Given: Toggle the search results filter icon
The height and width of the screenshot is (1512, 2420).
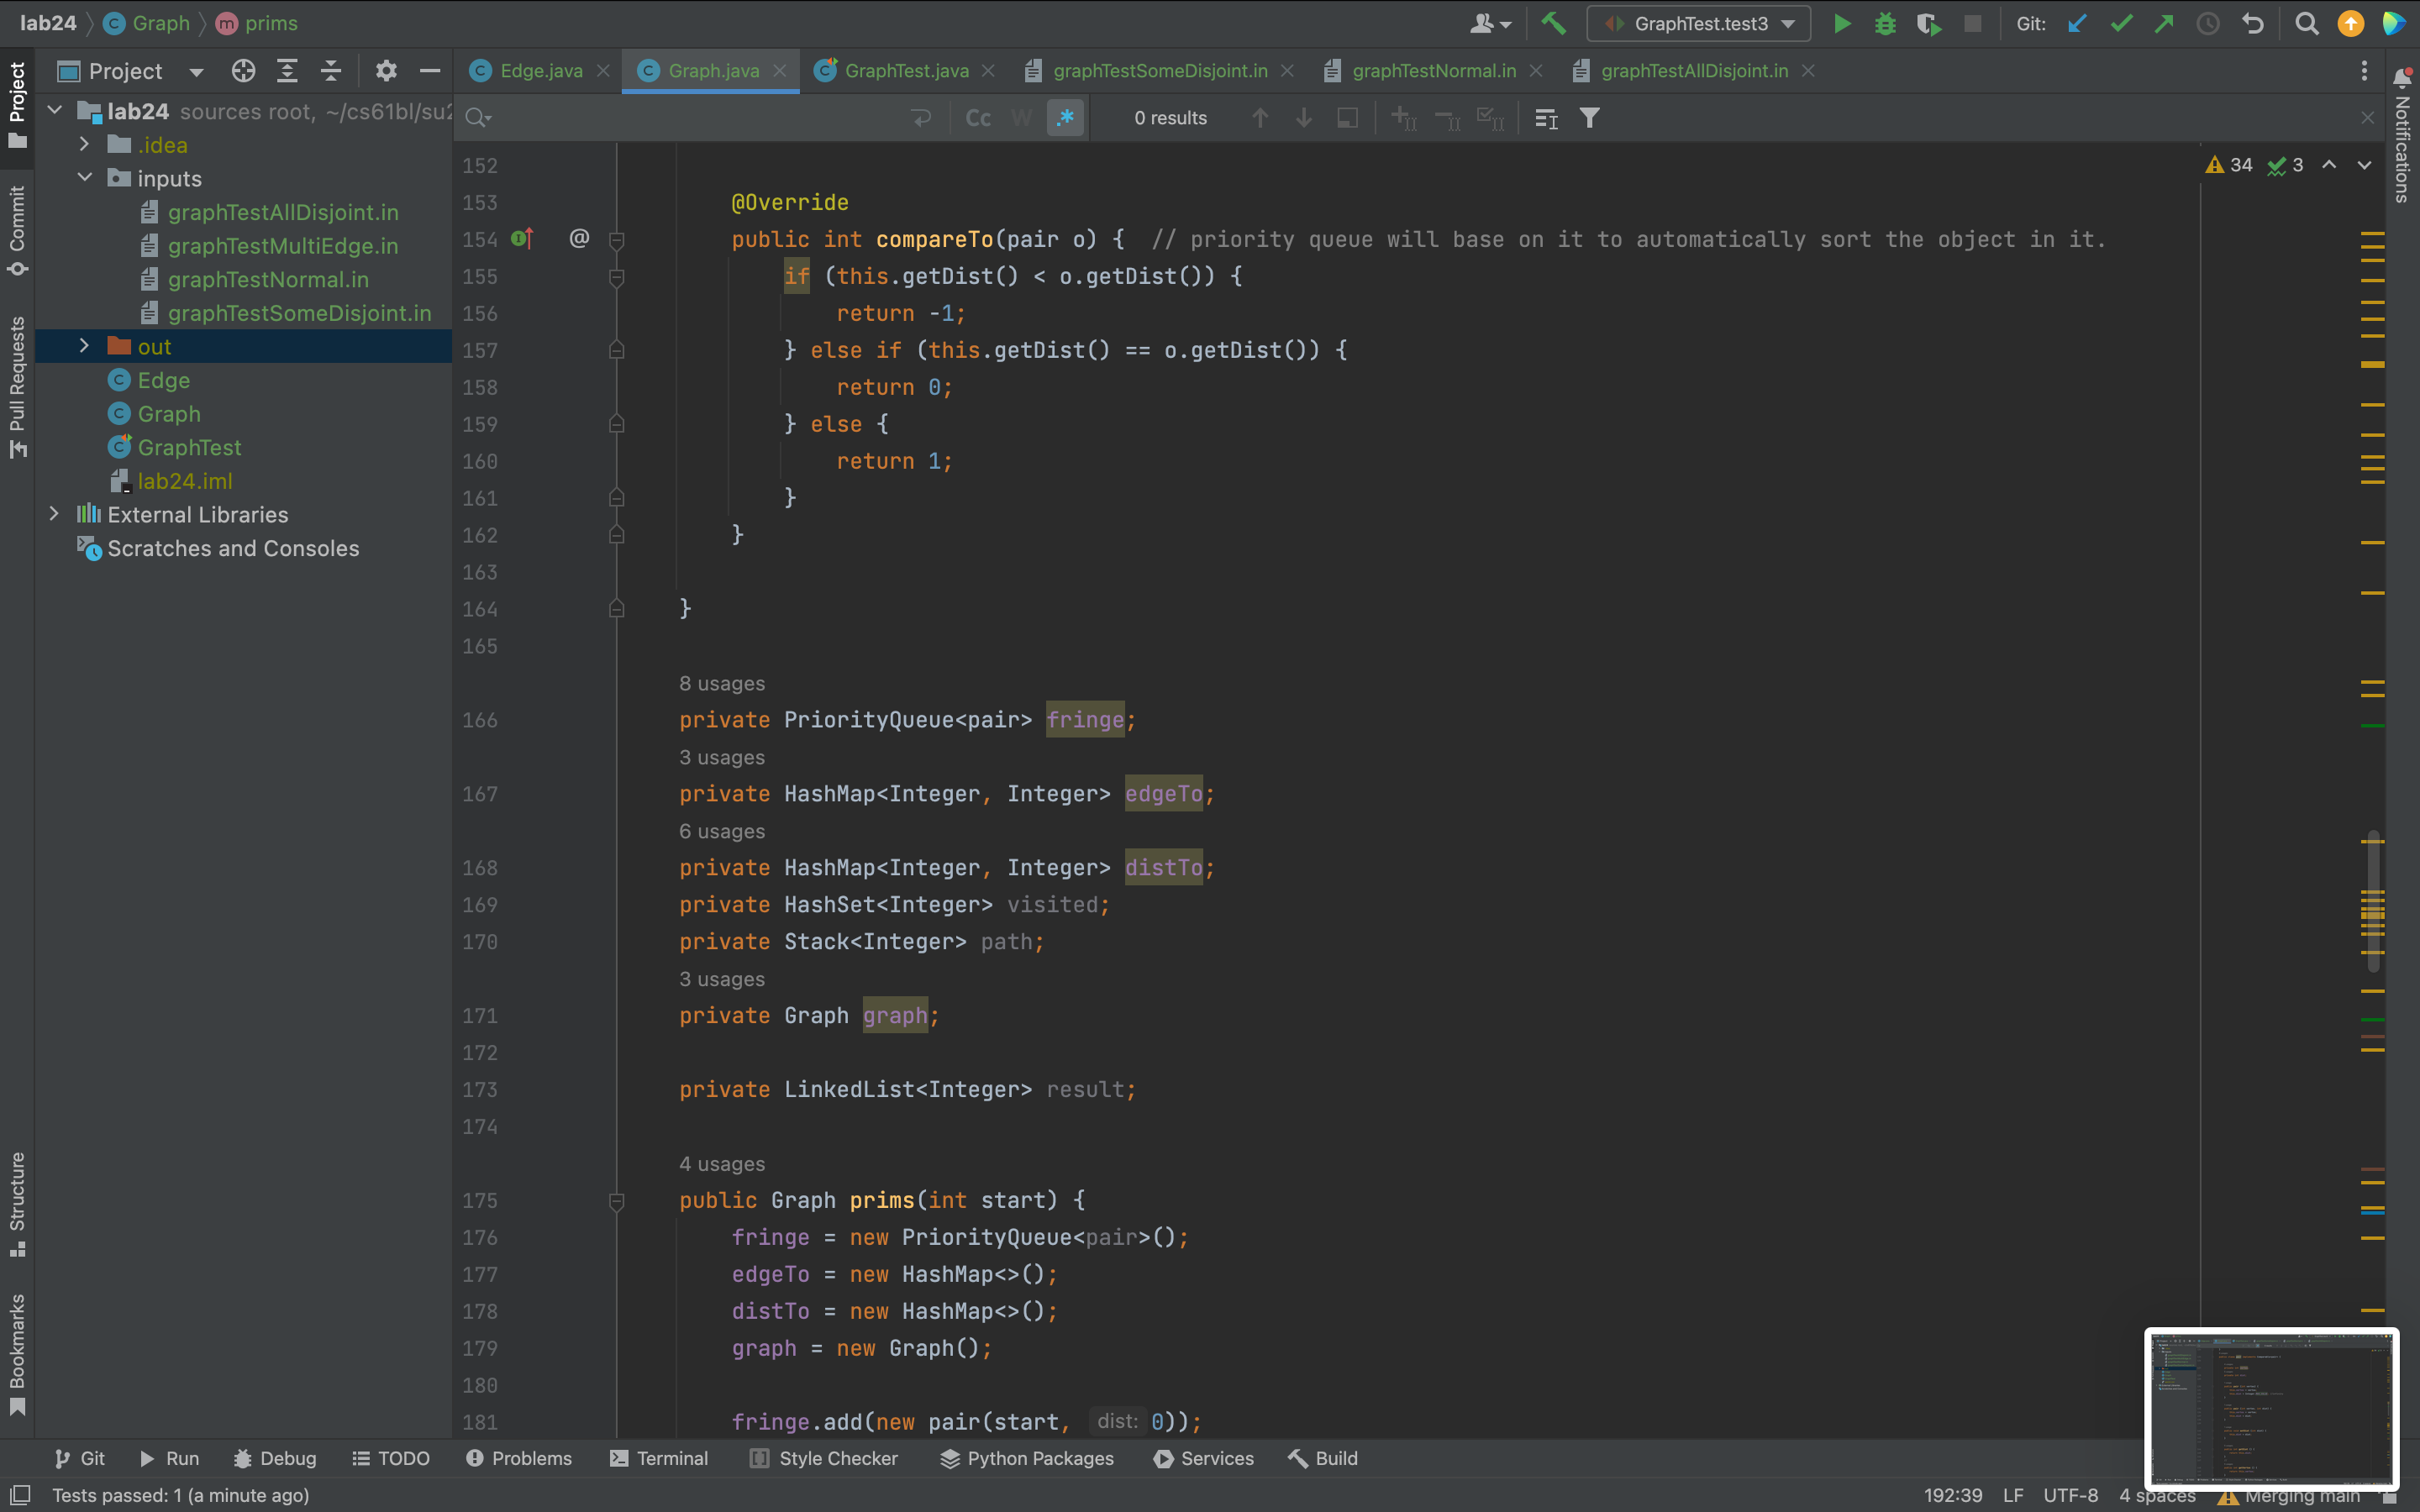Looking at the screenshot, I should pyautogui.click(x=1589, y=118).
